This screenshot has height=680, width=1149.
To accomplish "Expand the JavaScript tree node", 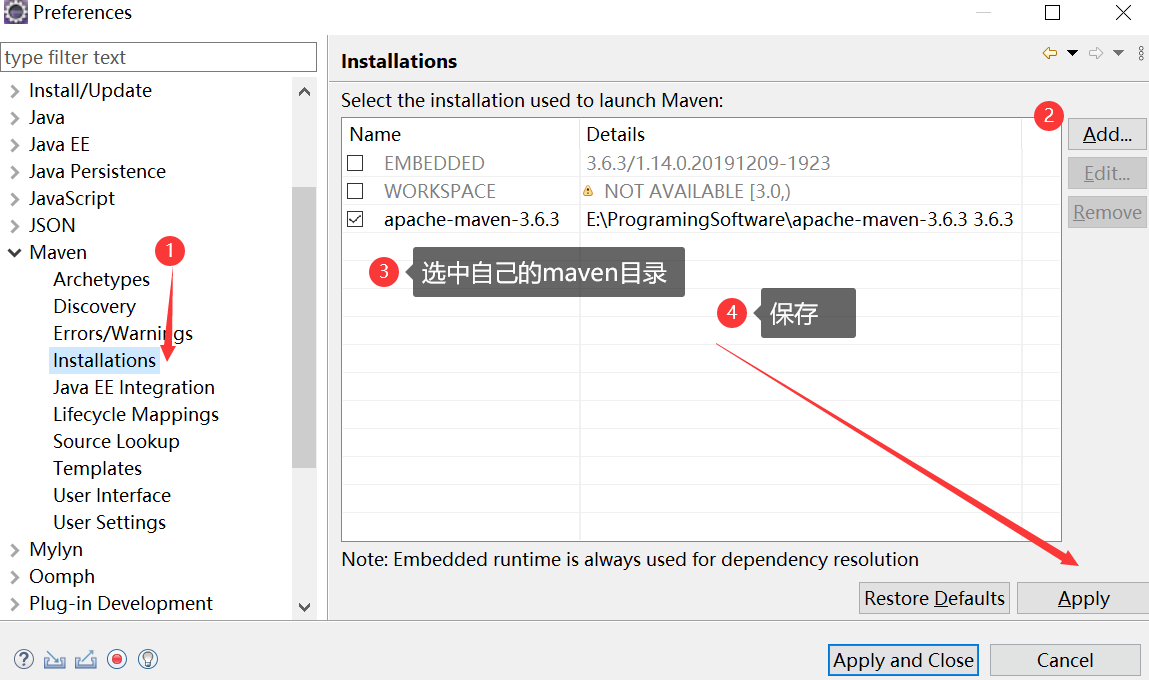I will pyautogui.click(x=15, y=199).
